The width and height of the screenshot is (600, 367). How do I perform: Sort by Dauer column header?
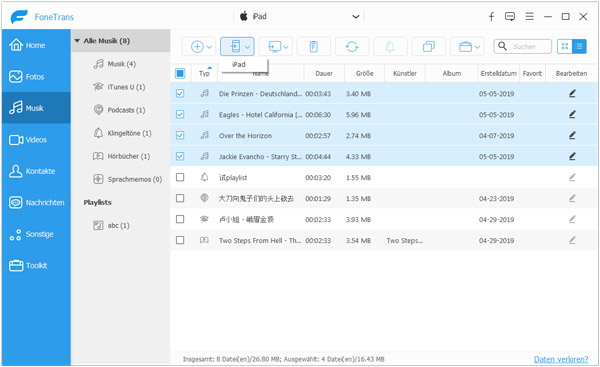(x=324, y=73)
